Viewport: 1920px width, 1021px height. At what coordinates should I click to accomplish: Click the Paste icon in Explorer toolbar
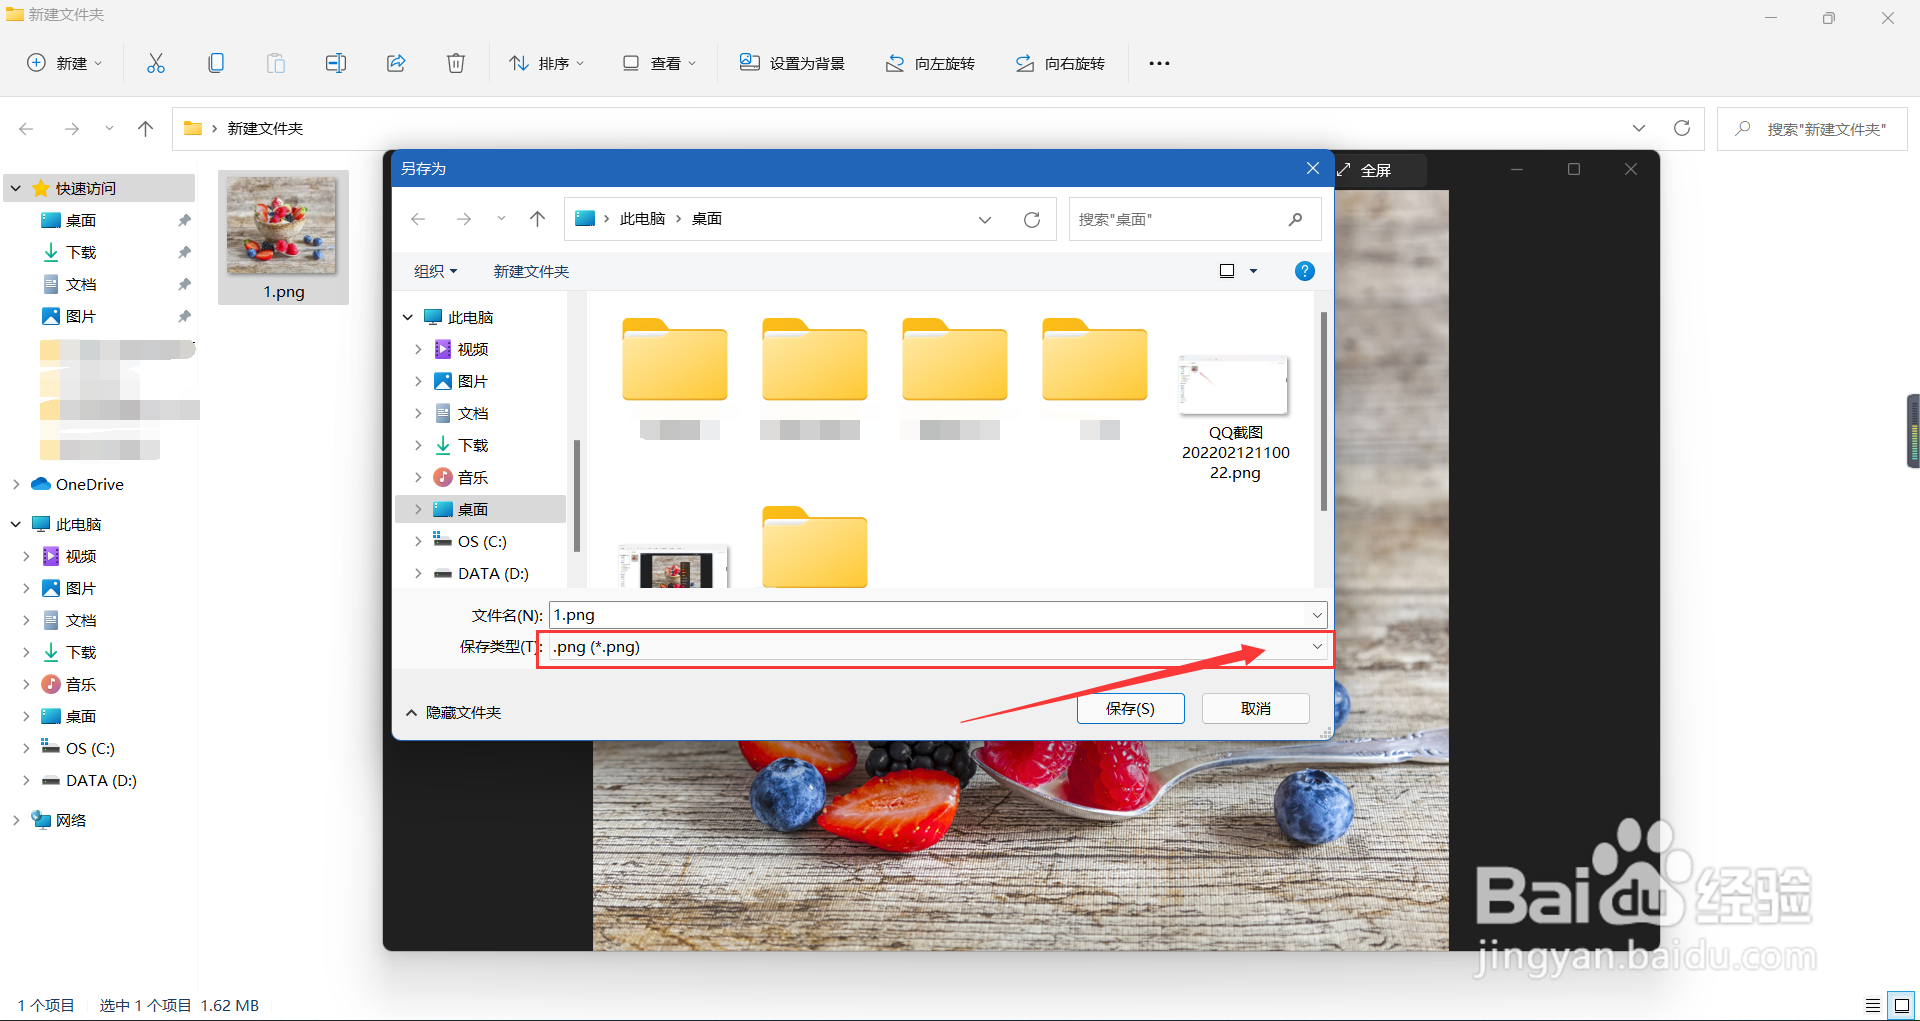click(276, 63)
